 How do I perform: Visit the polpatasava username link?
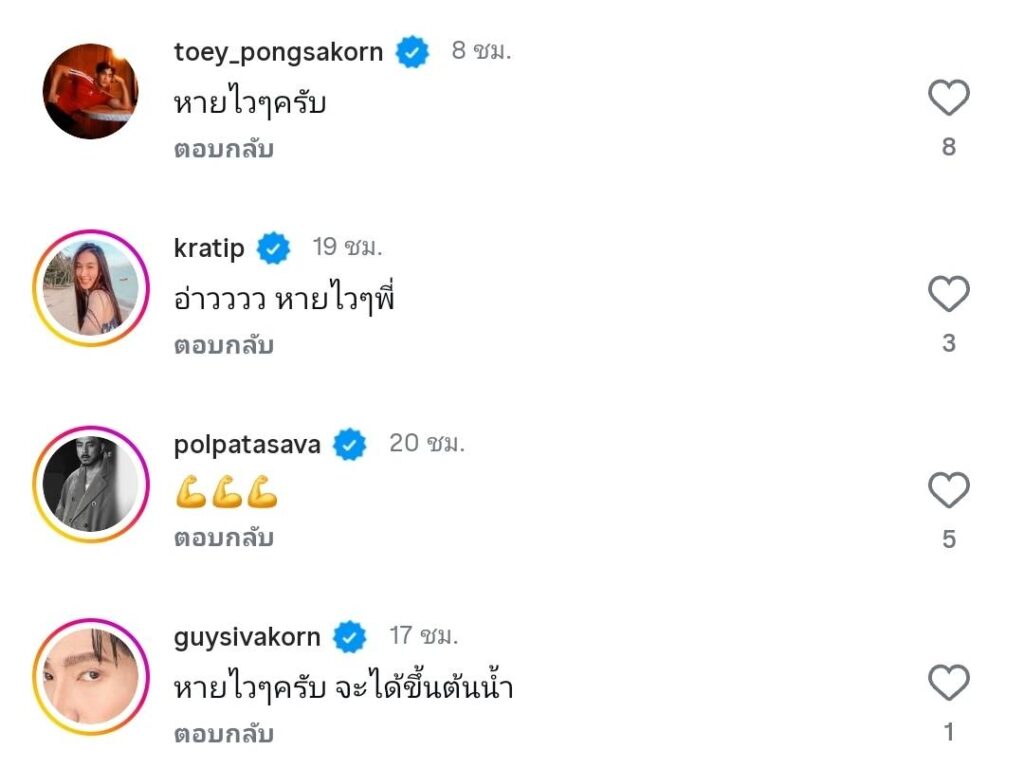click(247, 444)
